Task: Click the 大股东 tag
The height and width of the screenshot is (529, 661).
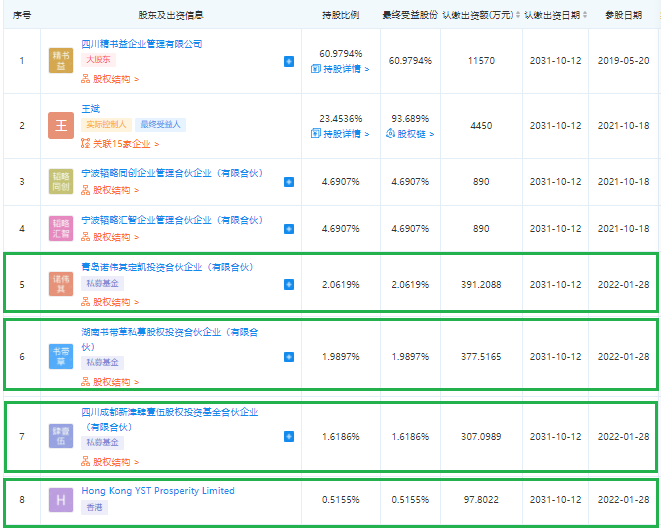Action: click(x=98, y=60)
